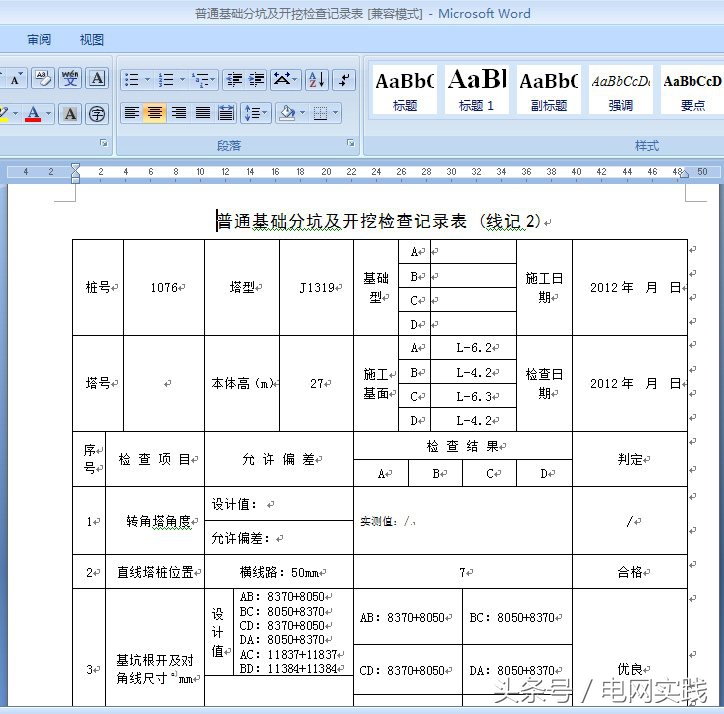Click the 设计值： entry line
The image size is (724, 714).
click(x=279, y=504)
